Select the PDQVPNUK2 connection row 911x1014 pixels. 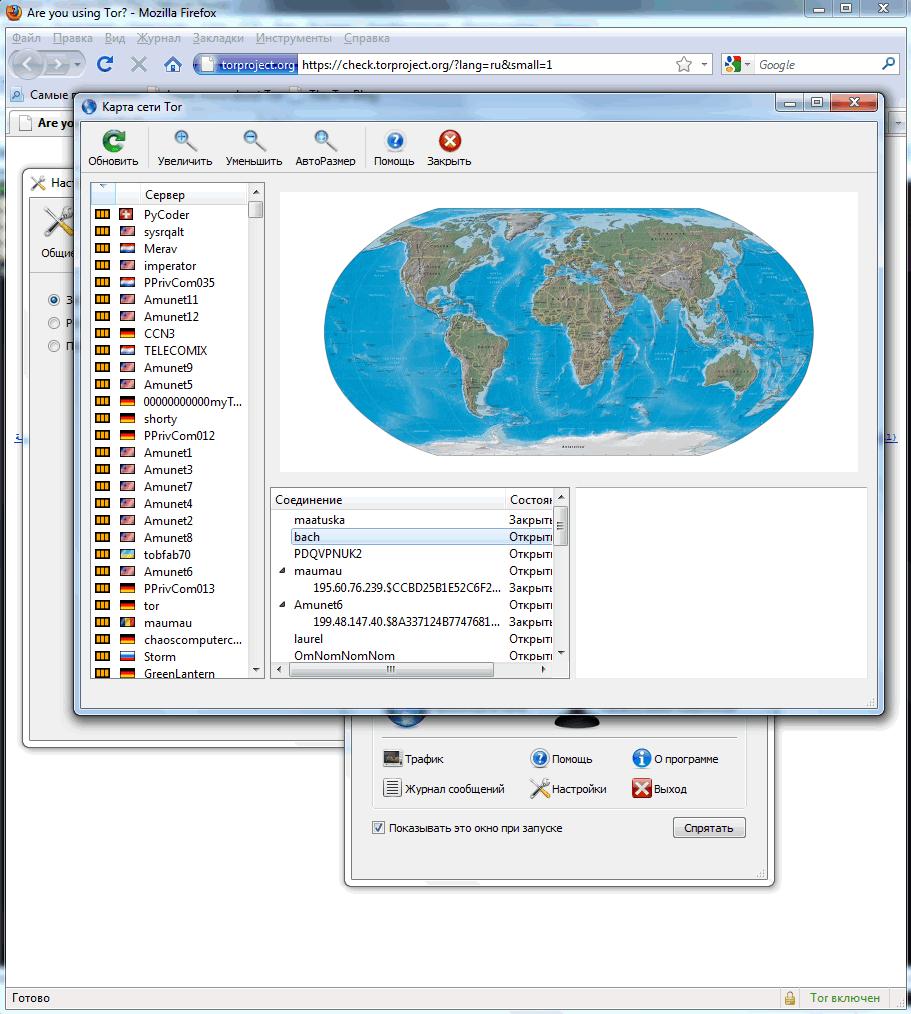coord(413,554)
